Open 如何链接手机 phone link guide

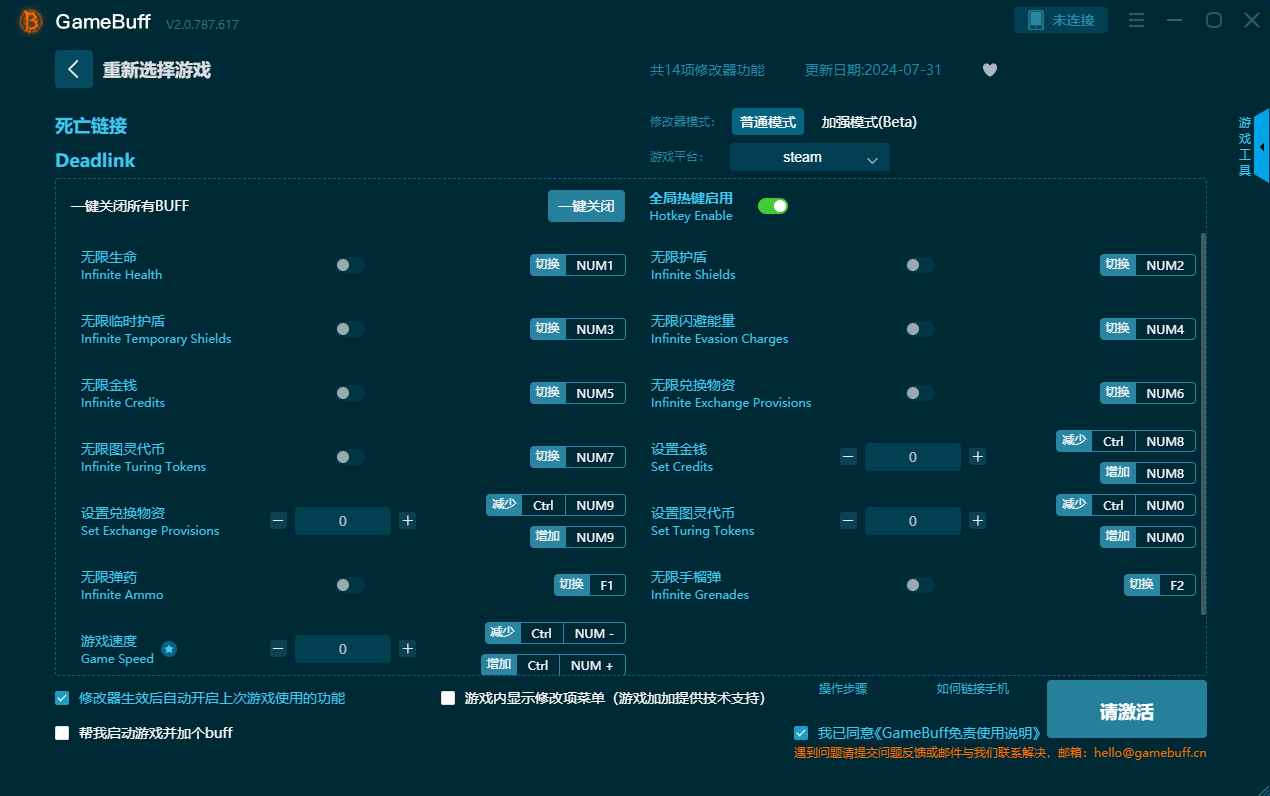tap(973, 689)
